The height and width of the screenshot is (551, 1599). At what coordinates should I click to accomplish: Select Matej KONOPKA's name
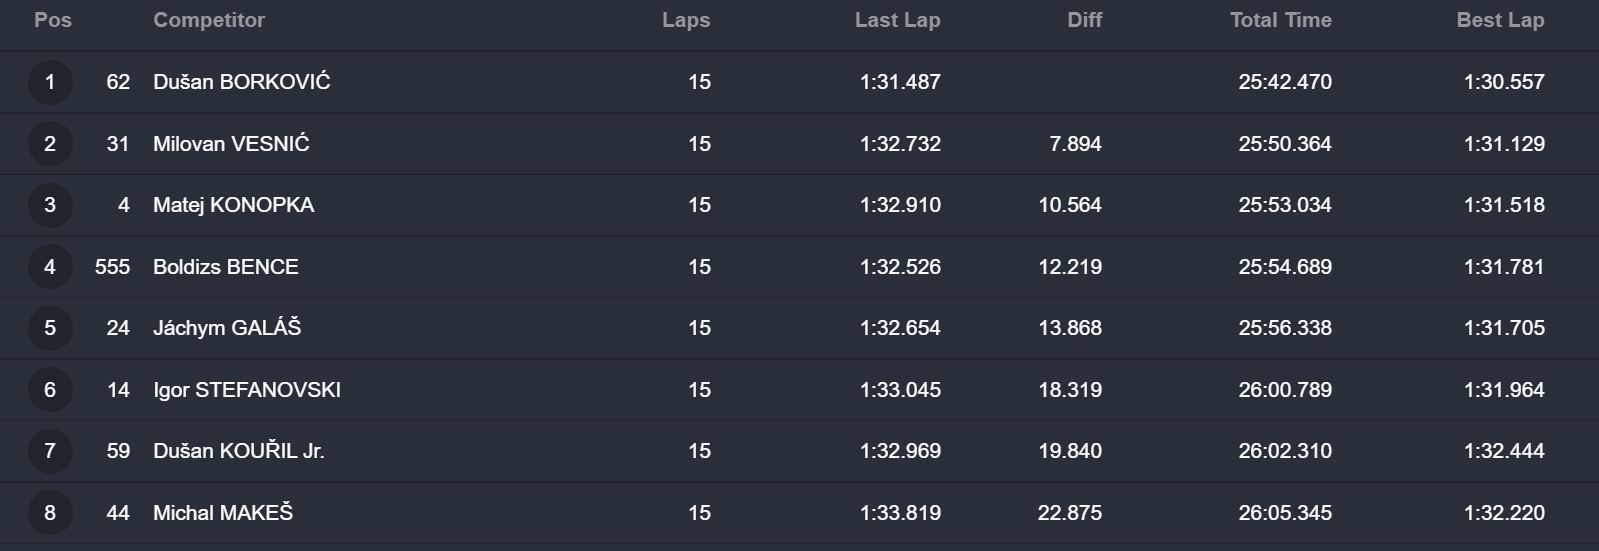point(233,205)
